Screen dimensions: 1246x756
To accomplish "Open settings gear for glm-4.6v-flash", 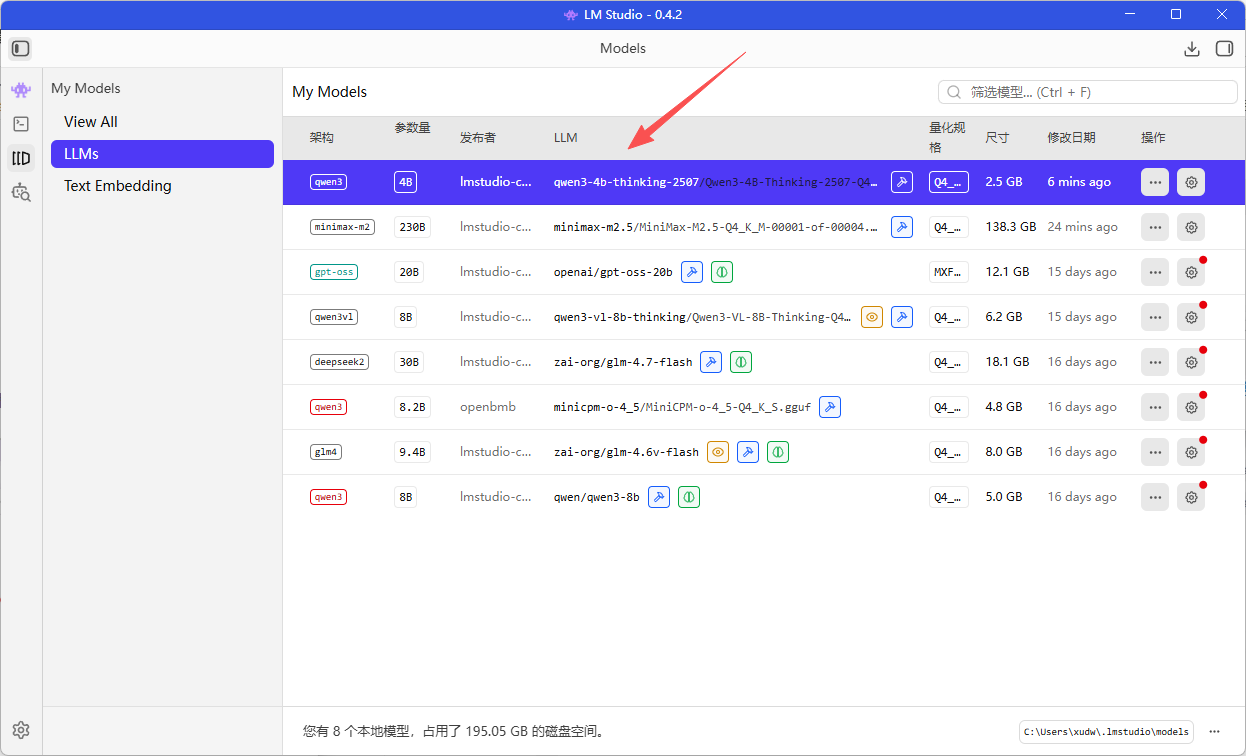I will pyautogui.click(x=1191, y=452).
